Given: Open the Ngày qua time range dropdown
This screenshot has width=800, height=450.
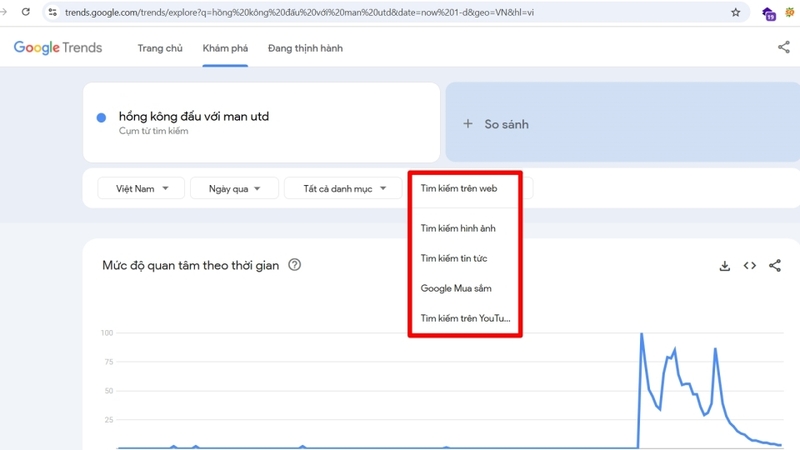Looking at the screenshot, I should 234,189.
